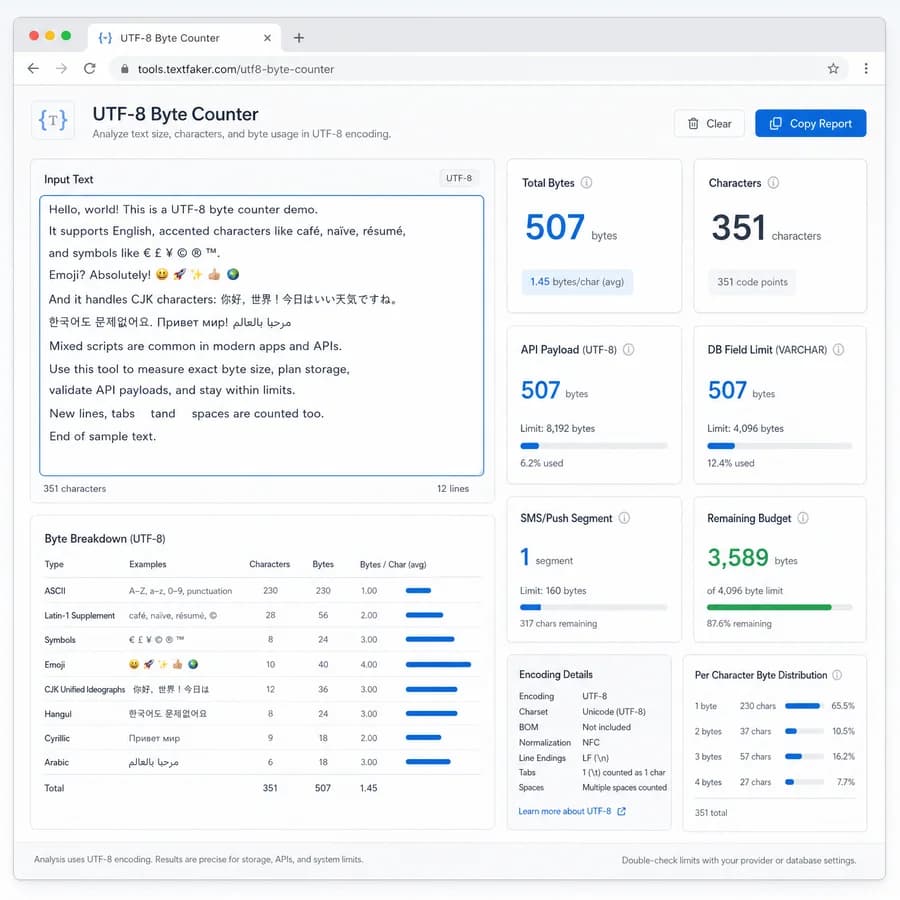Viewport: 900px width, 900px height.
Task: Click the green Remaining Budget progress bar
Action: pos(779,607)
